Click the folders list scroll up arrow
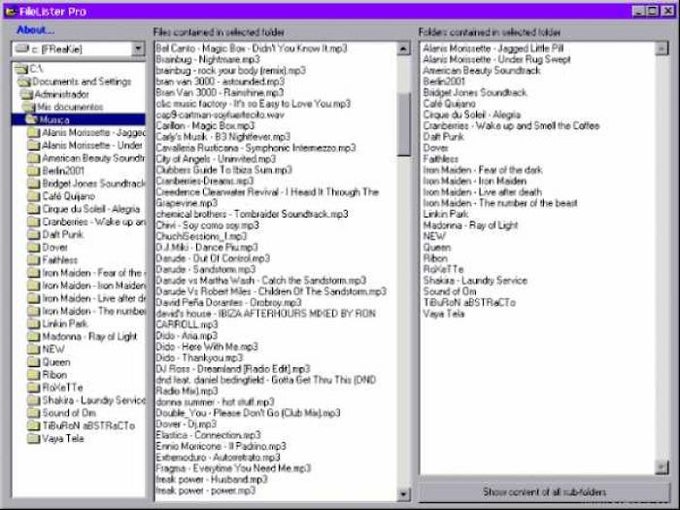This screenshot has height=510, width=680. (x=661, y=48)
